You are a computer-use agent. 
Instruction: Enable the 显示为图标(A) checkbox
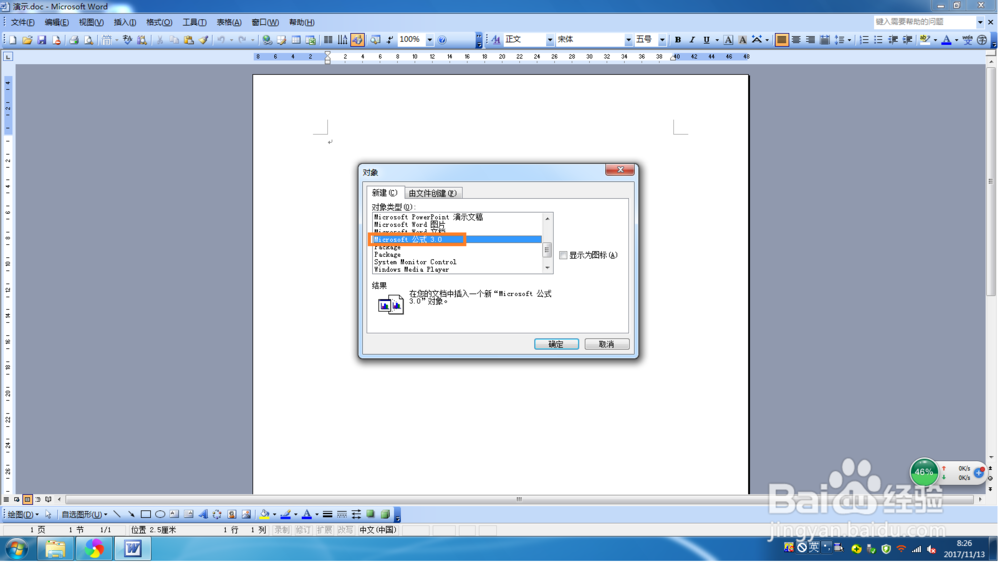(563, 255)
